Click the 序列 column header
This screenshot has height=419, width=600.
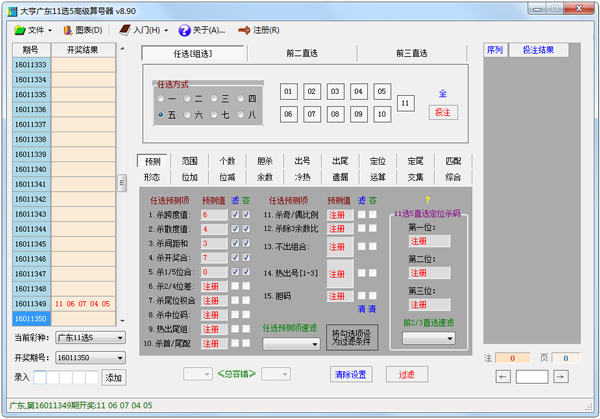[495, 50]
